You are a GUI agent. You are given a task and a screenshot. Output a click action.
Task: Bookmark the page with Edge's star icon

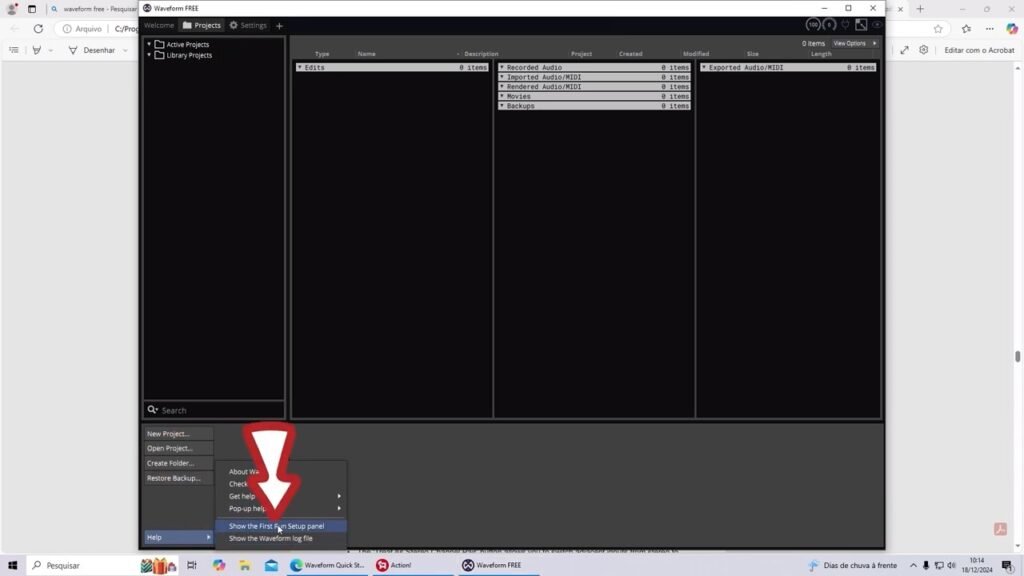pyautogui.click(x=938, y=29)
